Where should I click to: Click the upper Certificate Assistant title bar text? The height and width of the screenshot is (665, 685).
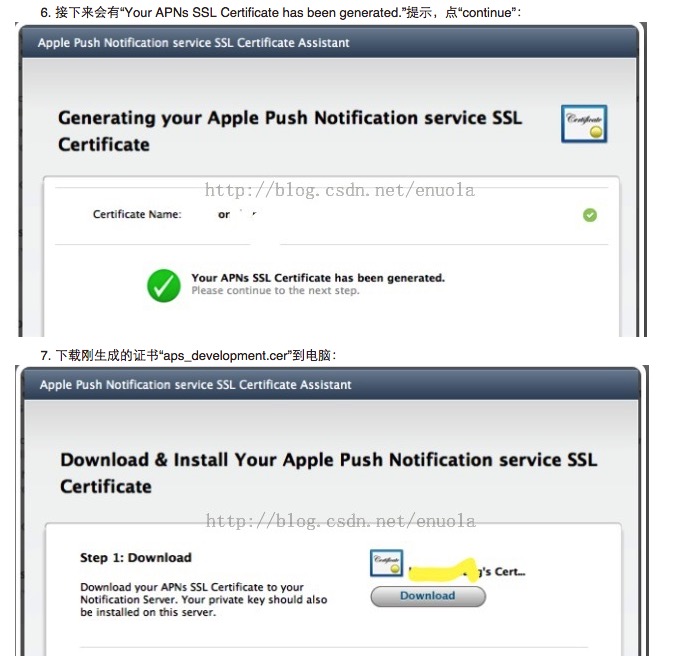point(194,43)
